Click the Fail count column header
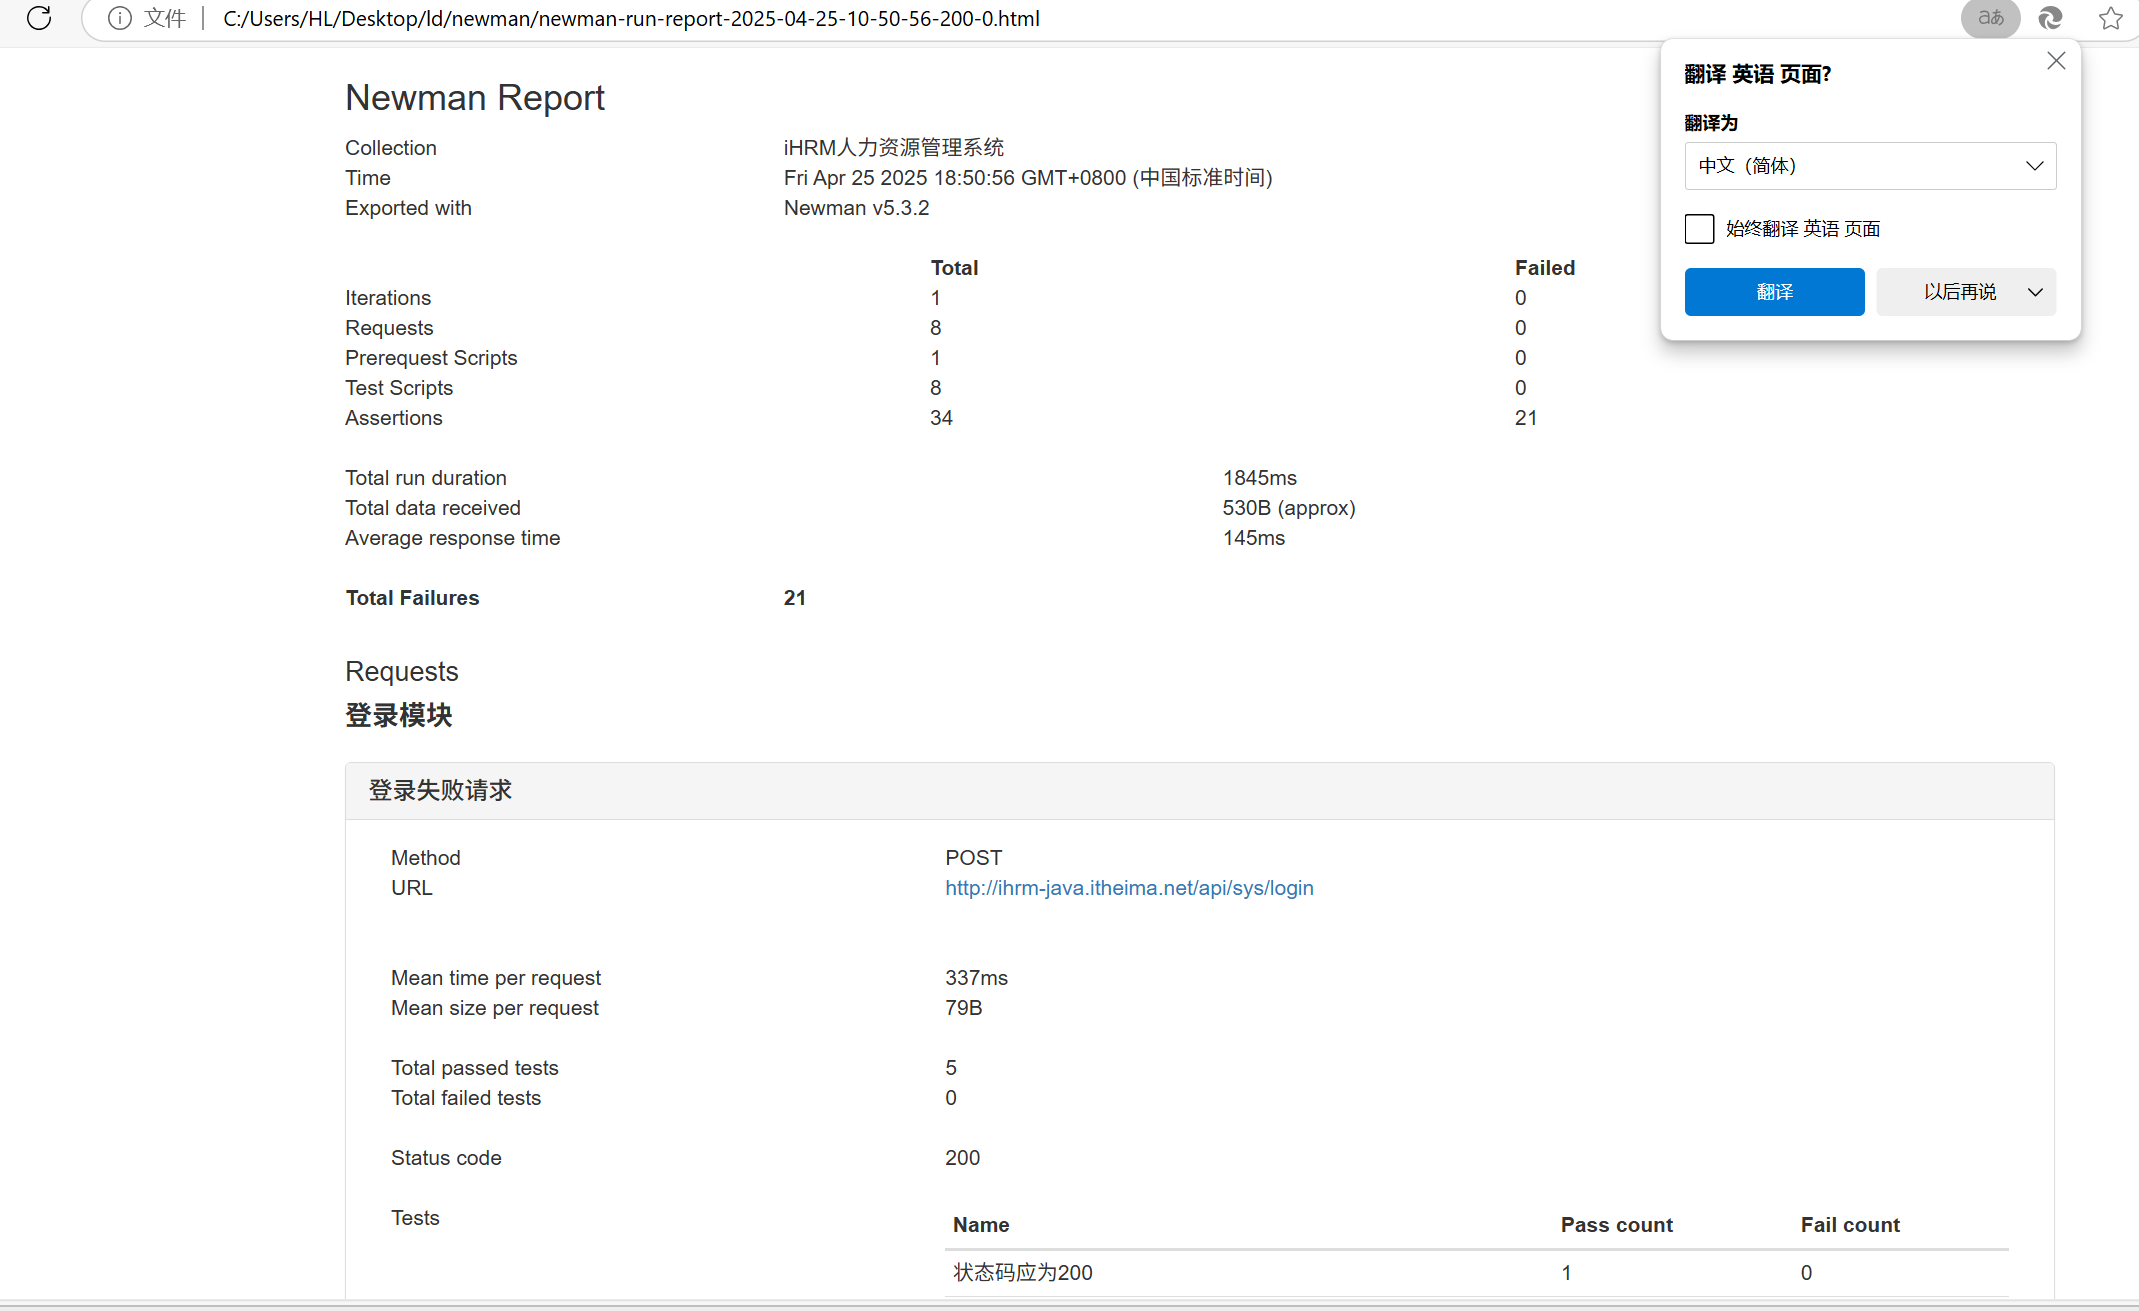2139x1311 pixels. coord(1850,1225)
